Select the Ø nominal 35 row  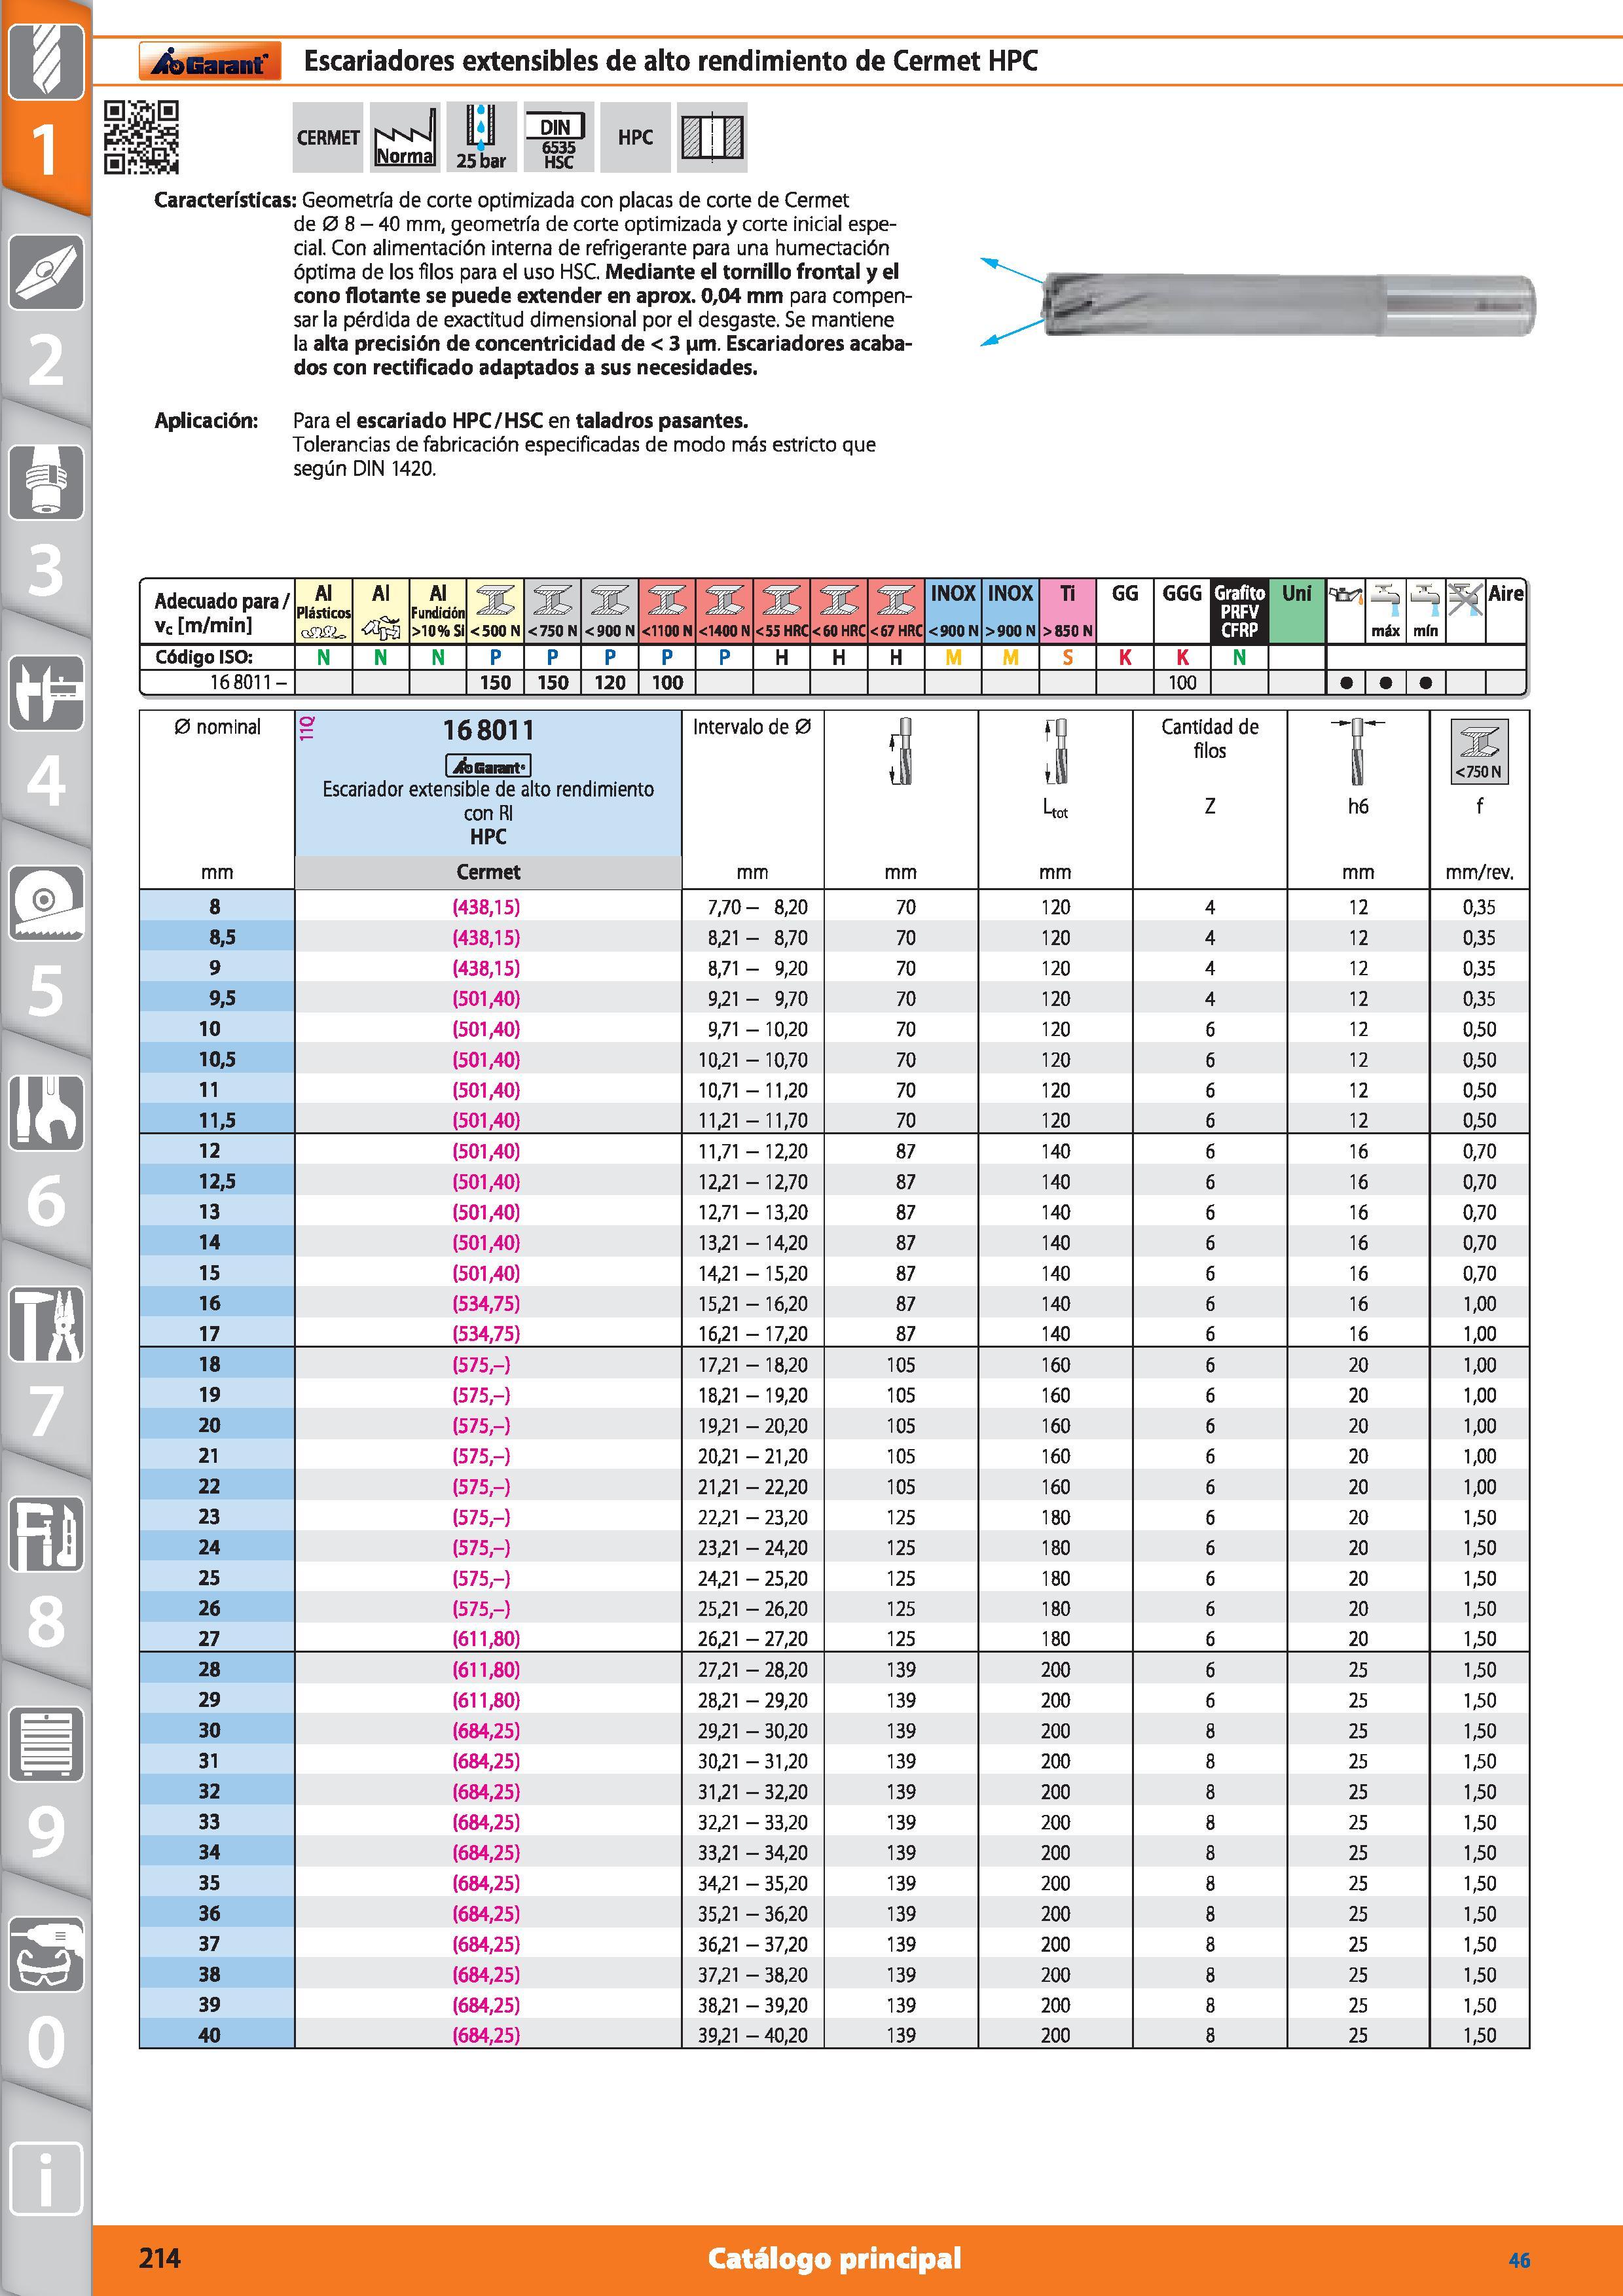tap(834, 1882)
